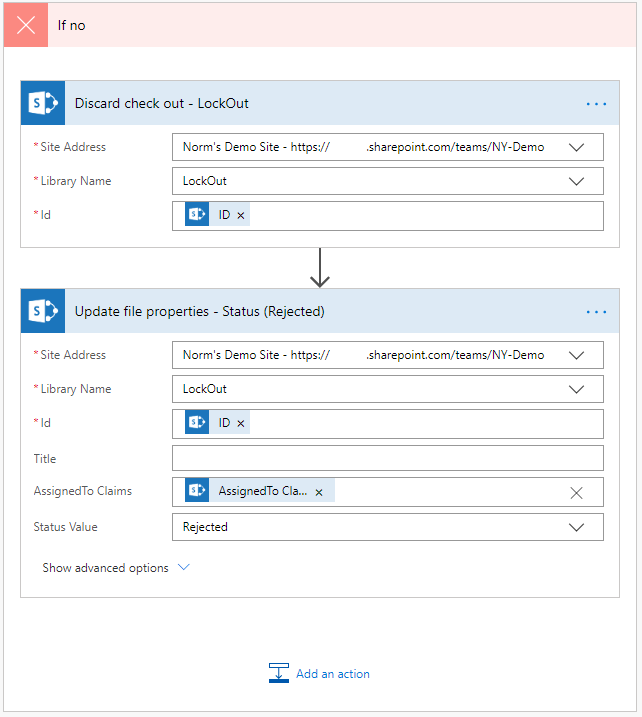Click the Add an action icon

279,674
